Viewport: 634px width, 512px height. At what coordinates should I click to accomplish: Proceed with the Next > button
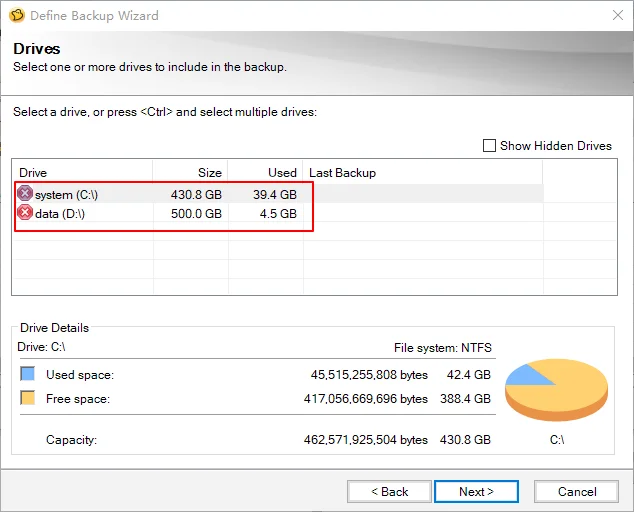476,491
